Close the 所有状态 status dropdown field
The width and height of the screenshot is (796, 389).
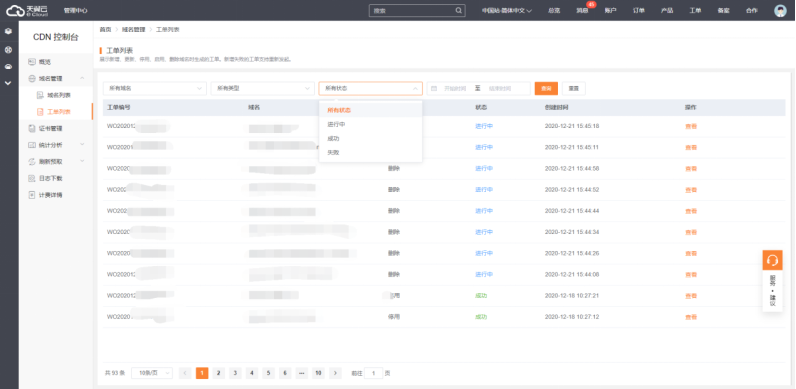point(371,88)
